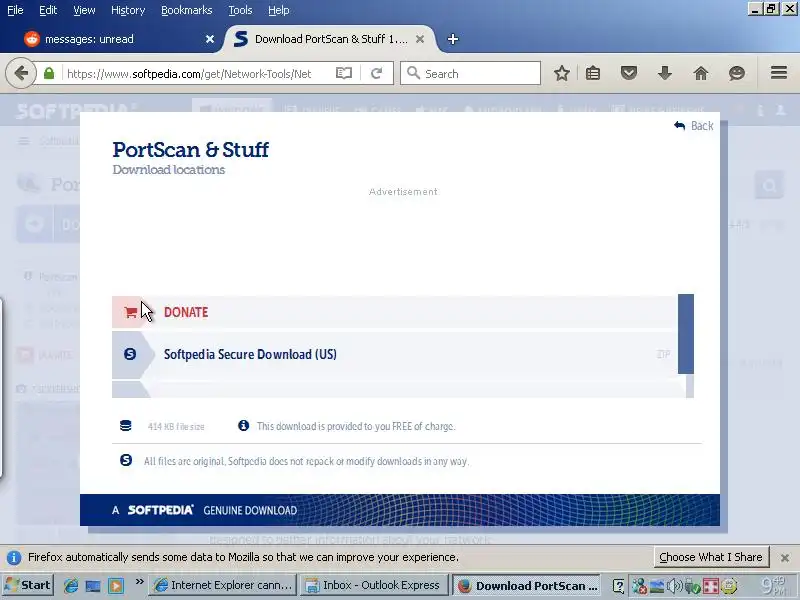Viewport: 800px width, 600px height.
Task: Click Softpedia S icon beside original files note
Action: [x=126, y=460]
